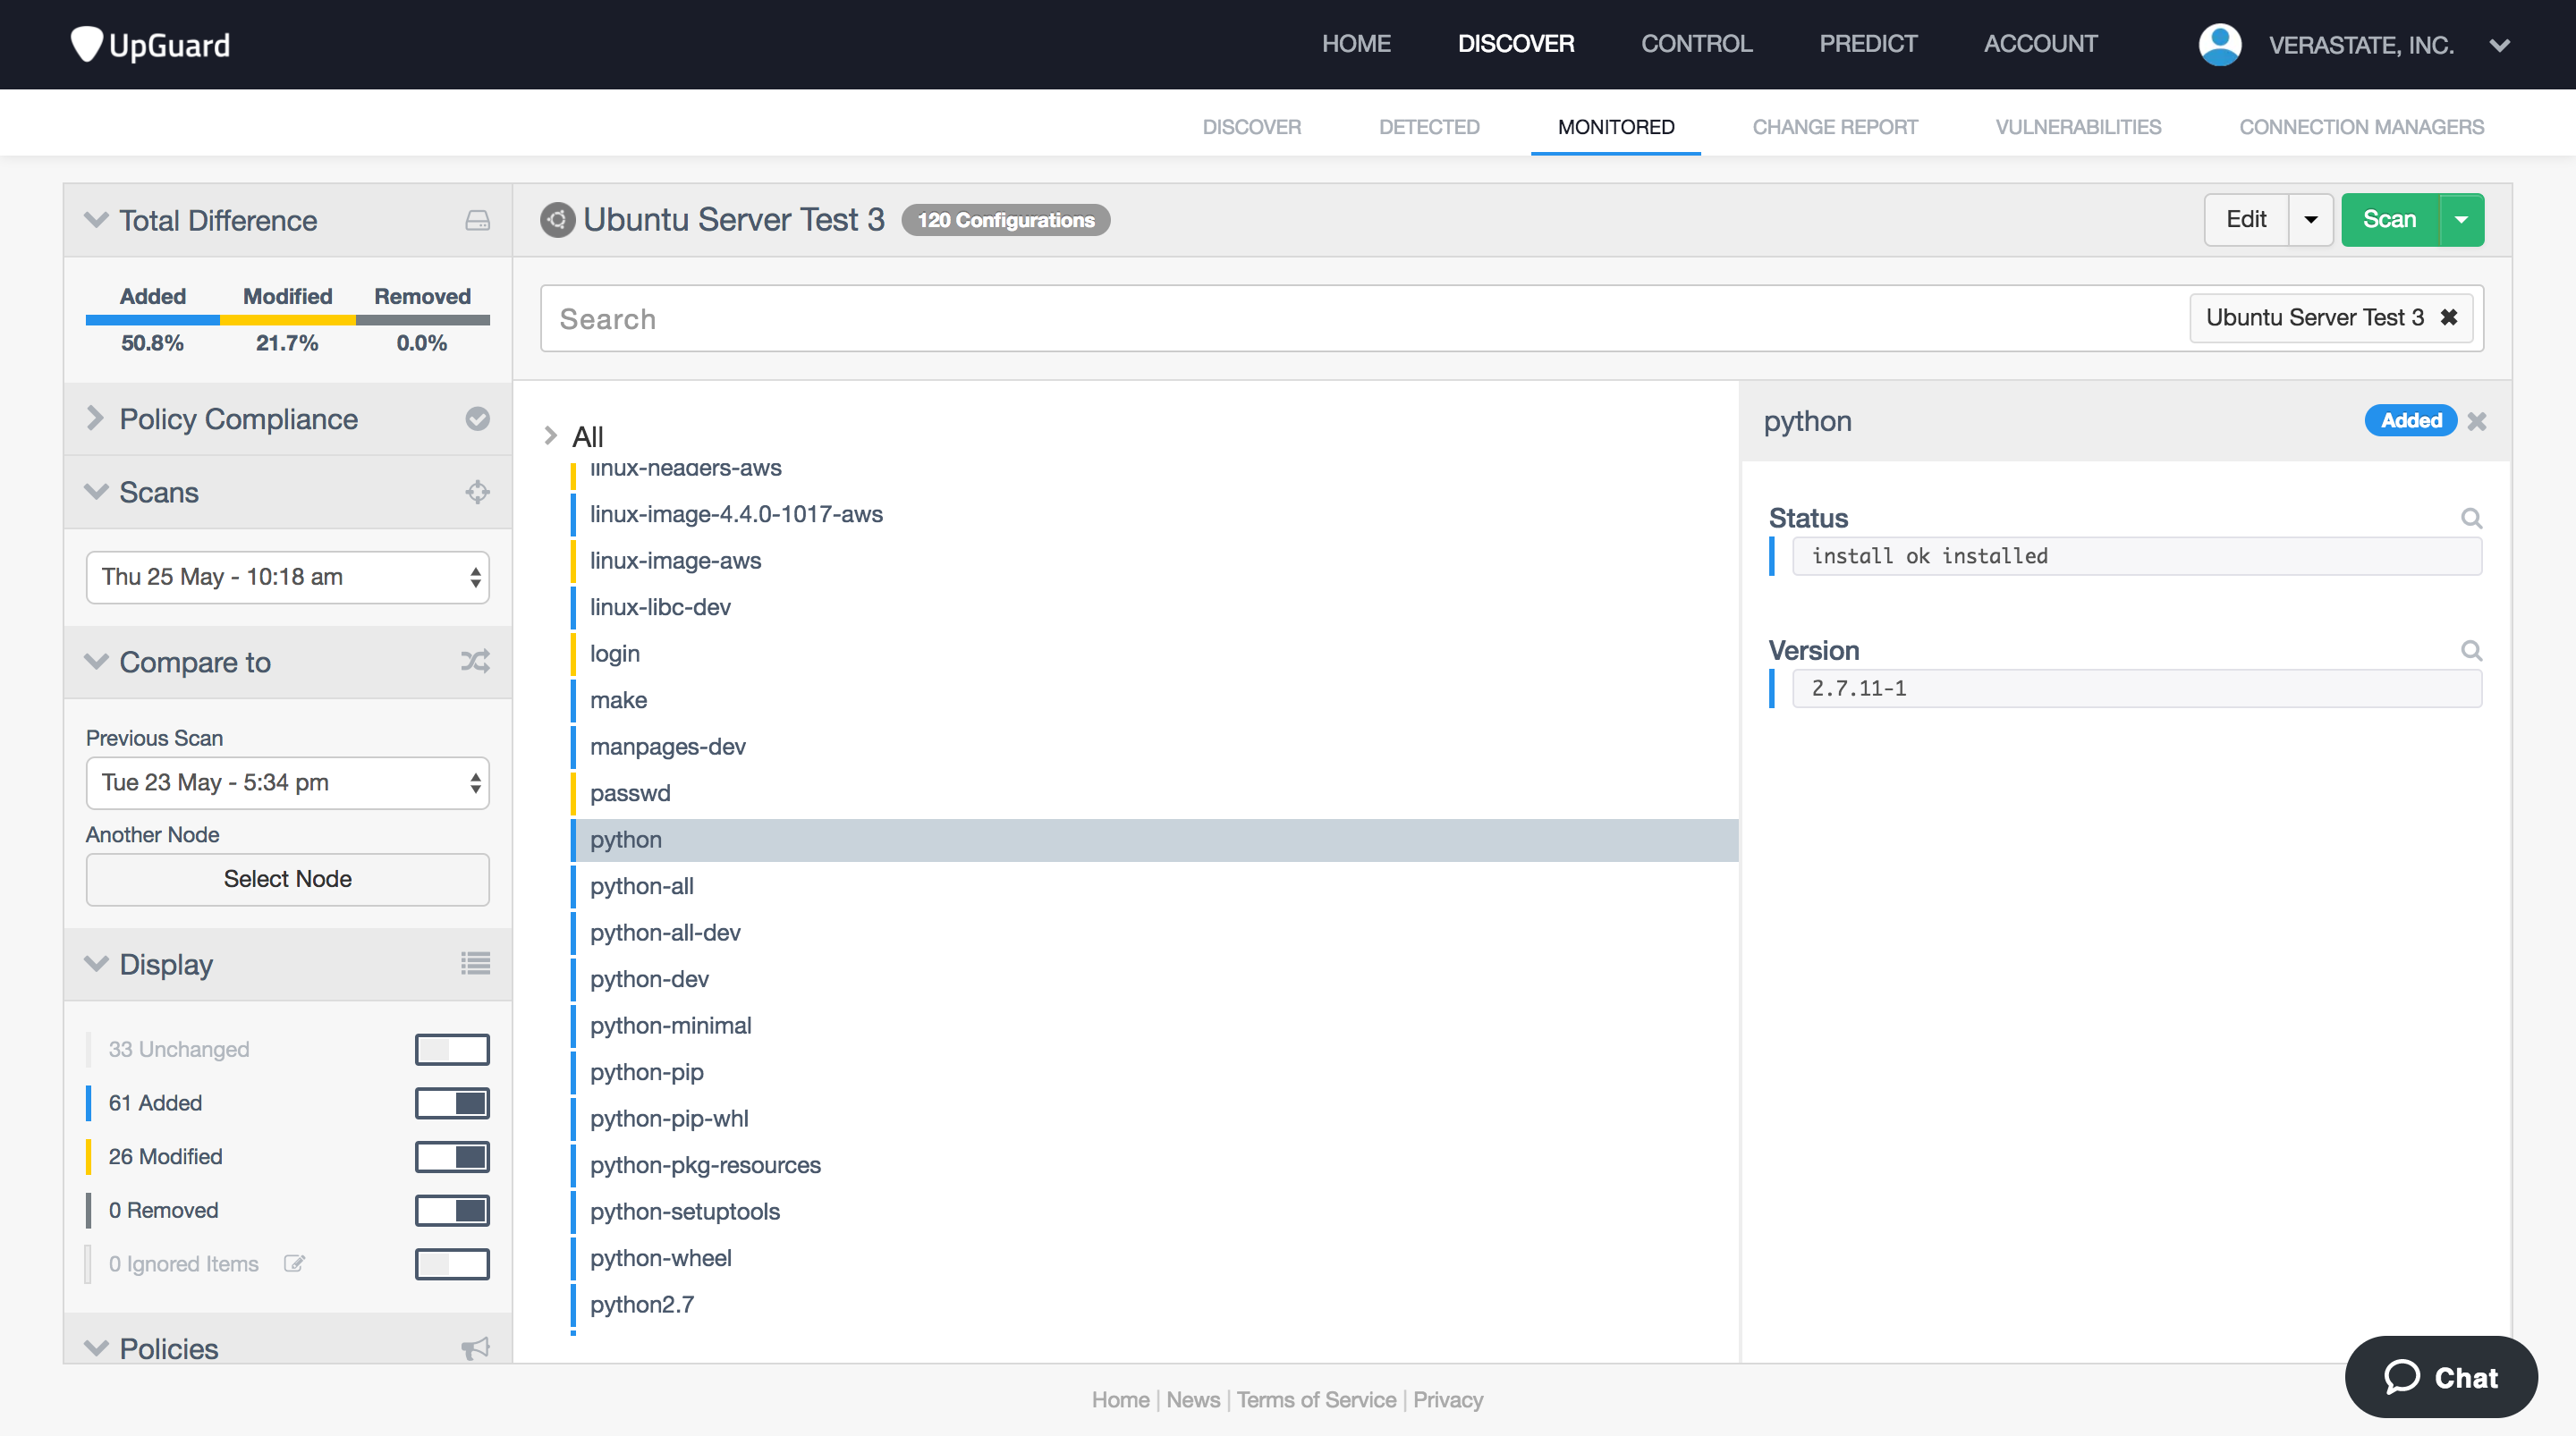2576x1436 pixels.
Task: Click the Select Node button
Action: (x=287, y=879)
